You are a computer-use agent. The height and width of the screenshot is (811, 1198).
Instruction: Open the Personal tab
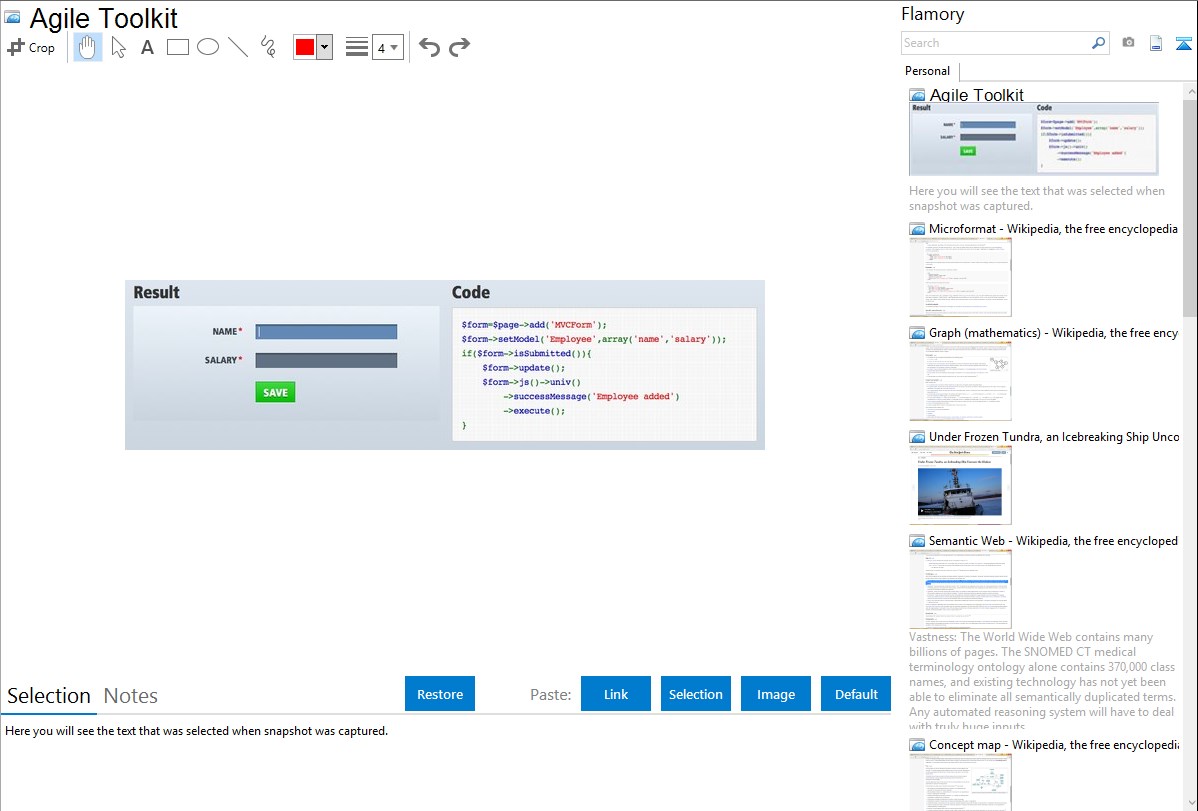point(927,71)
